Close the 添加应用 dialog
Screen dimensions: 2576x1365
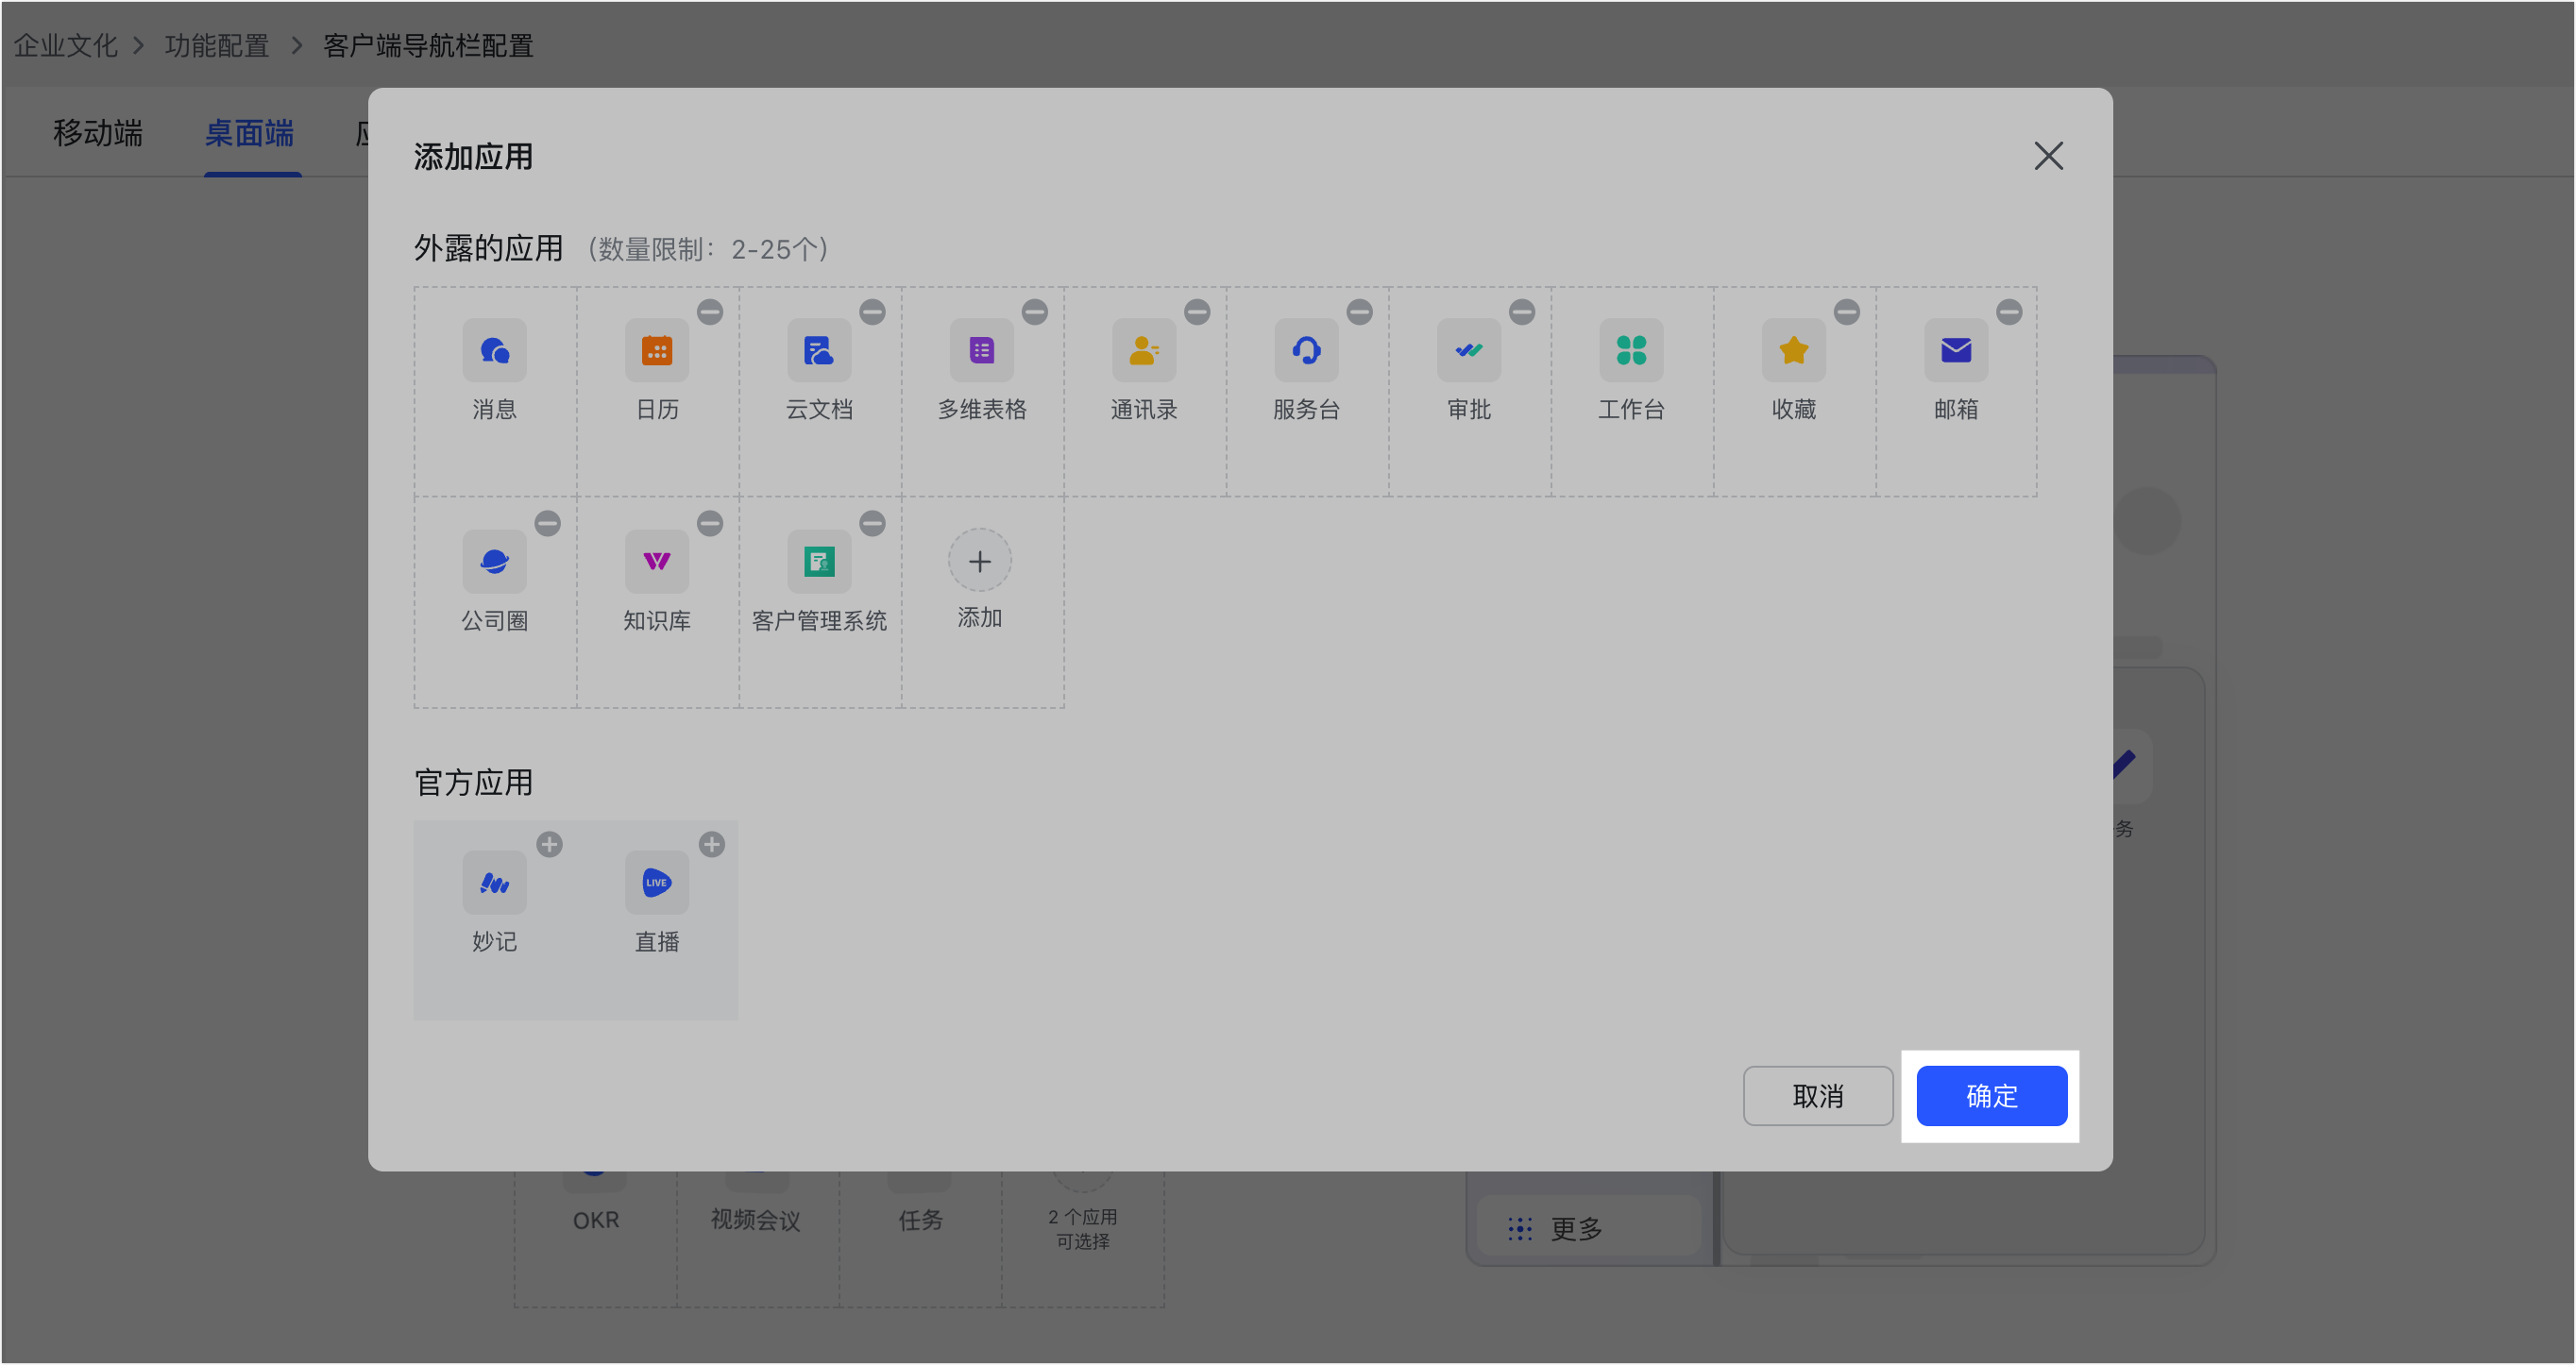coord(2049,156)
